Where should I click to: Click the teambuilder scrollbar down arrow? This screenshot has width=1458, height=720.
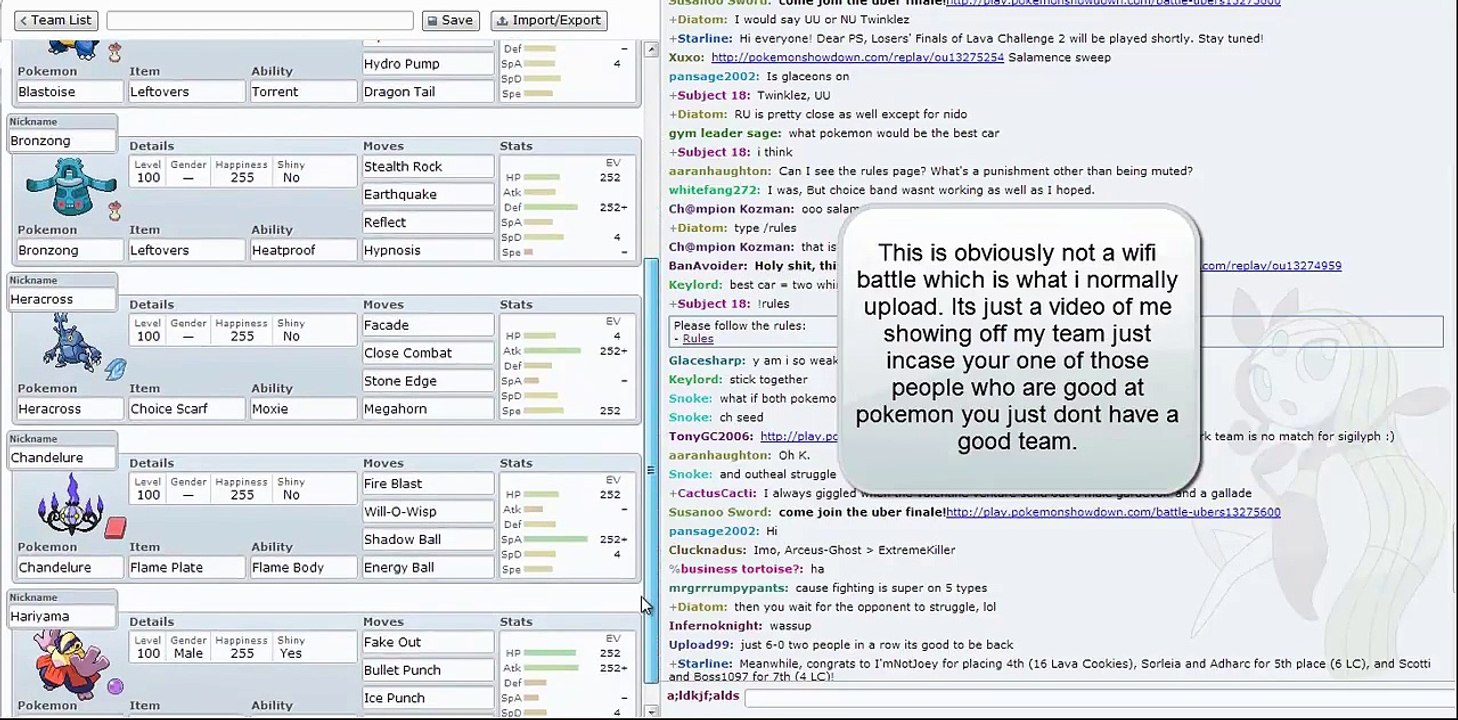click(652, 712)
